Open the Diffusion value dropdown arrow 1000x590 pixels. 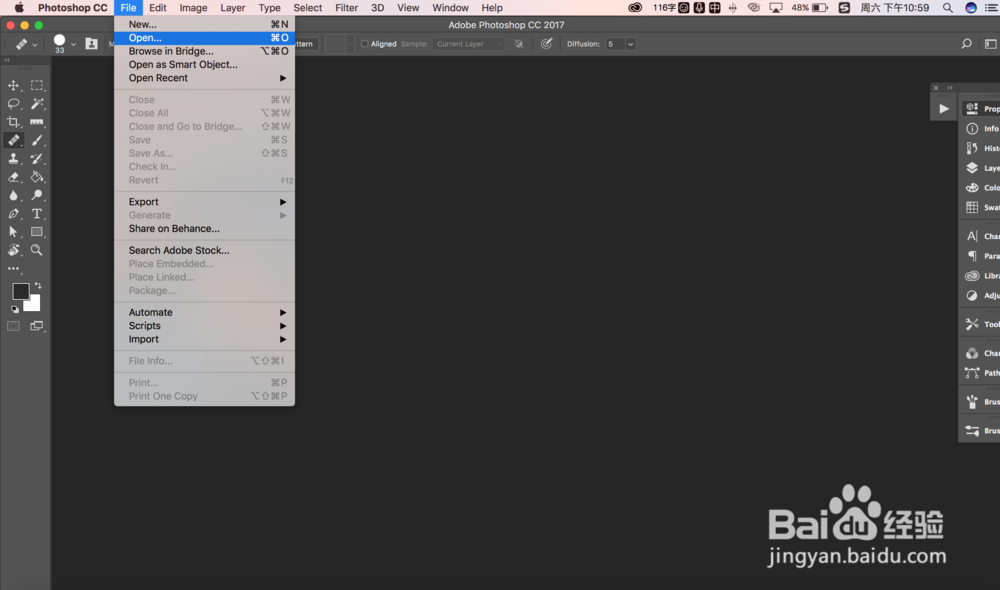tap(630, 44)
